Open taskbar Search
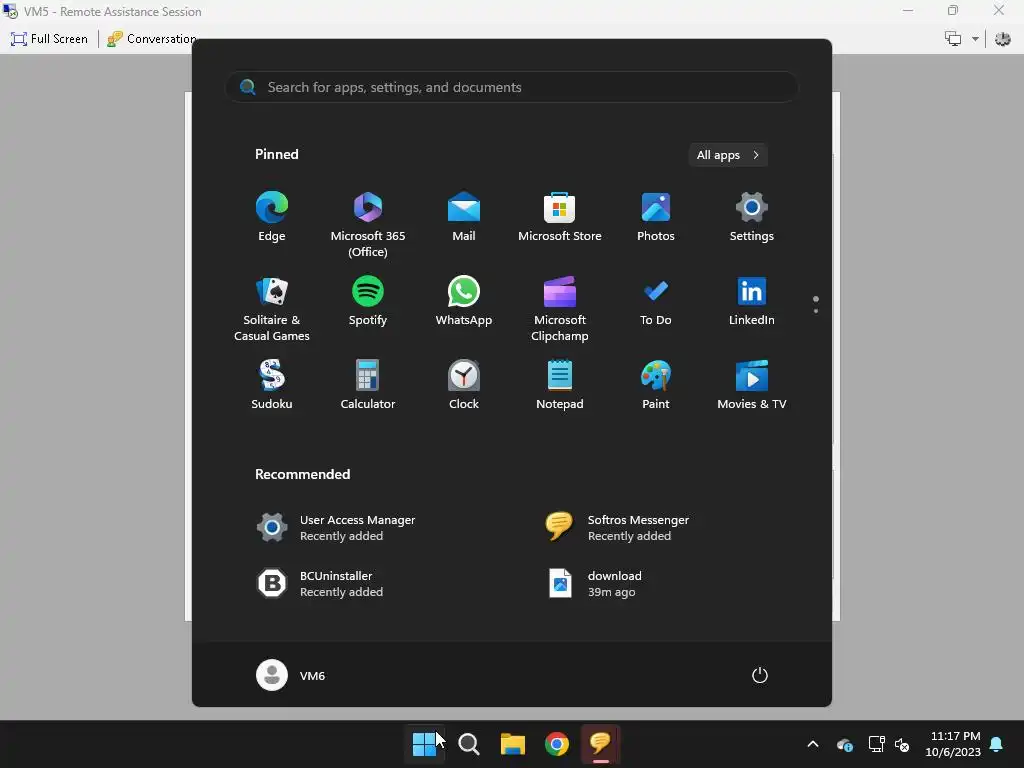 pos(468,744)
